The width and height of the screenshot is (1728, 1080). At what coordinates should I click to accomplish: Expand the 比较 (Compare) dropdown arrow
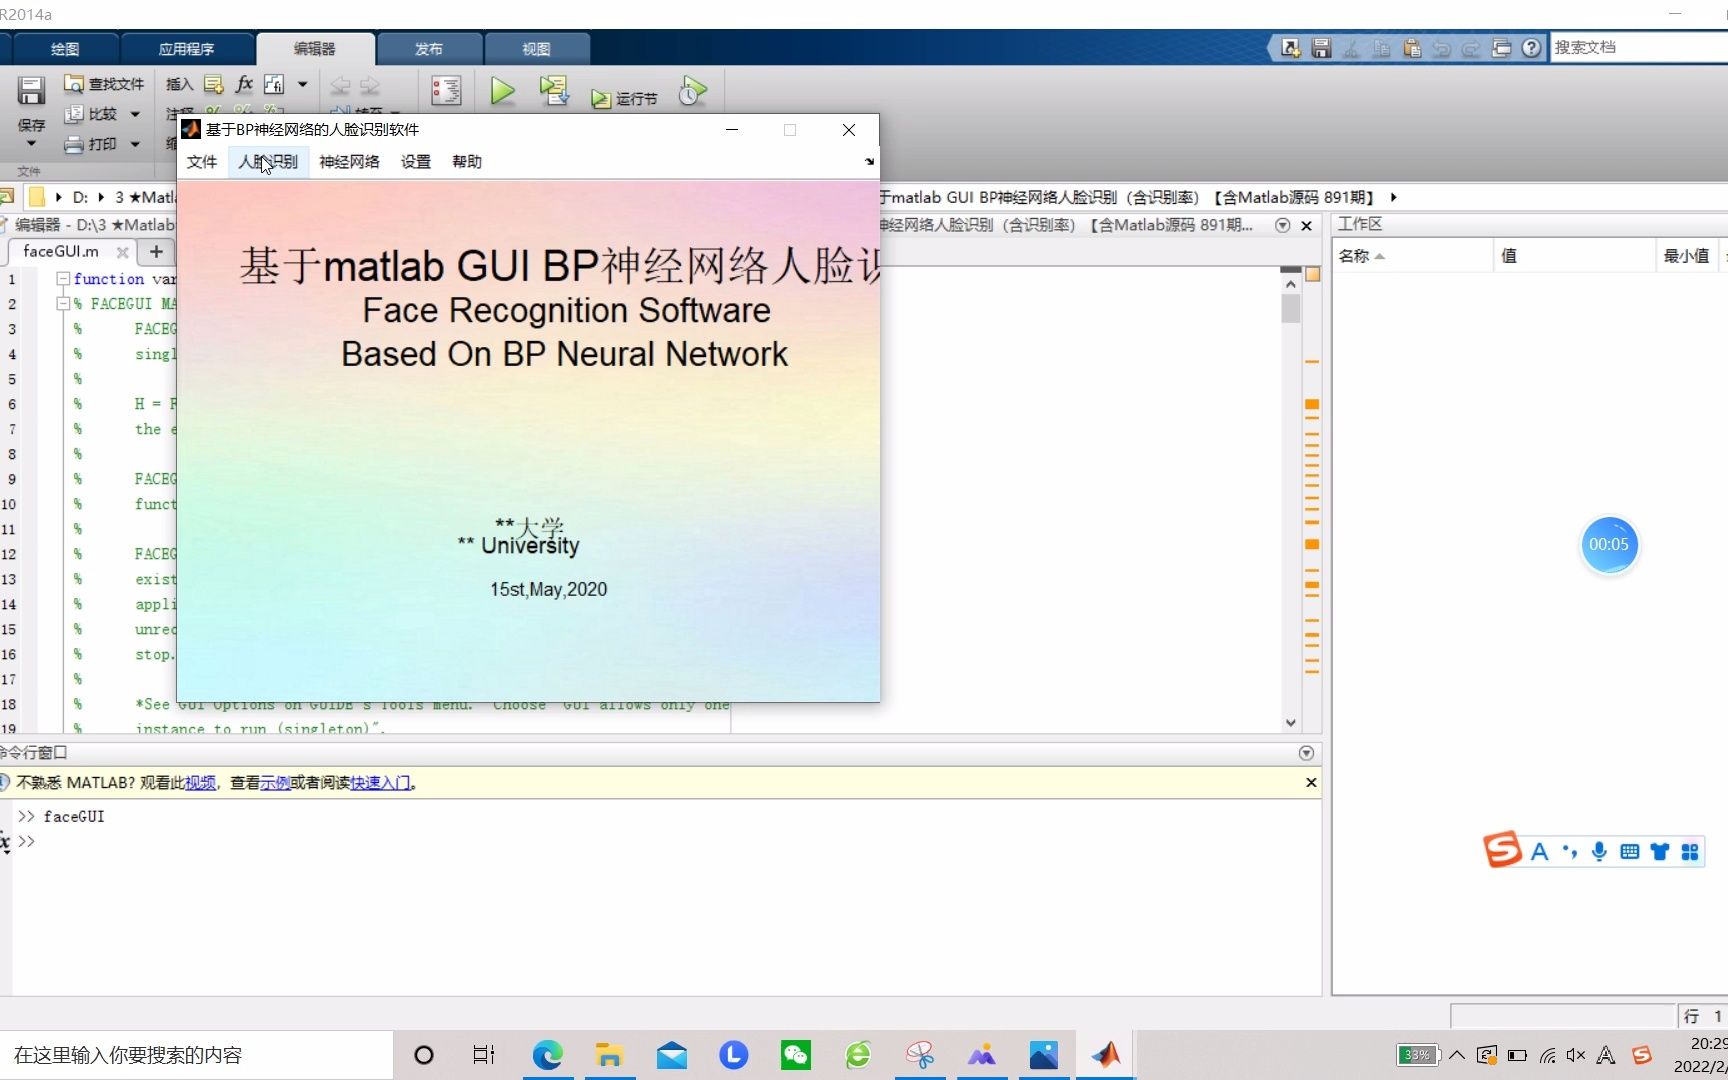135,114
